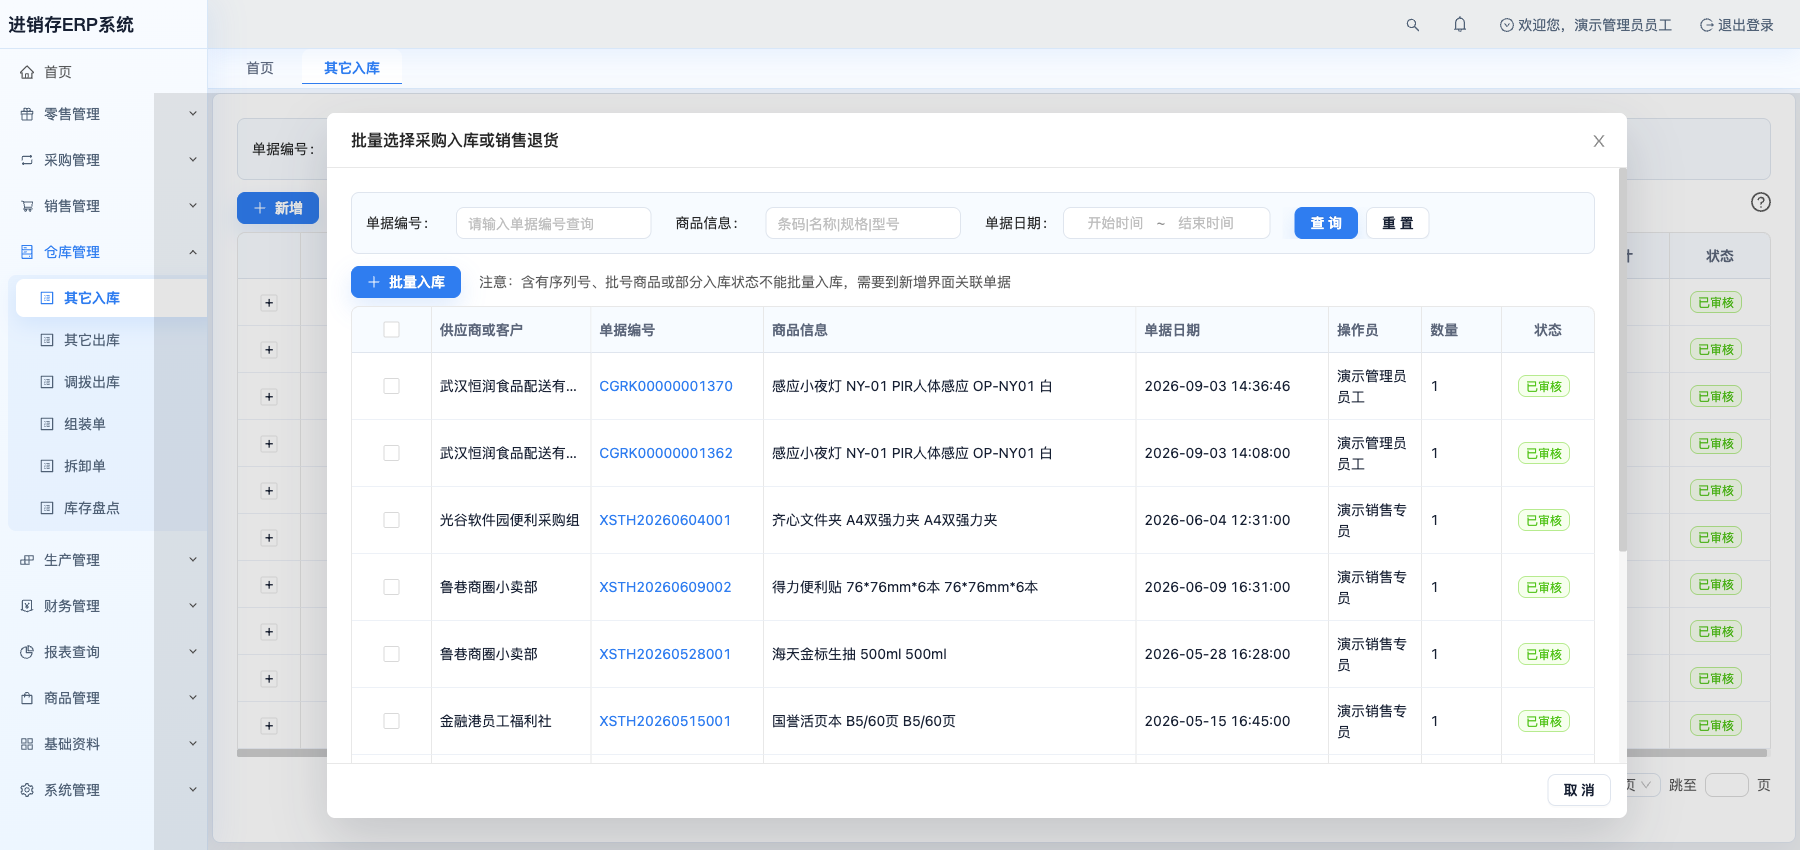Screen dimensions: 1800x850
Task: Close the batch selection dialog
Action: coord(1599,141)
